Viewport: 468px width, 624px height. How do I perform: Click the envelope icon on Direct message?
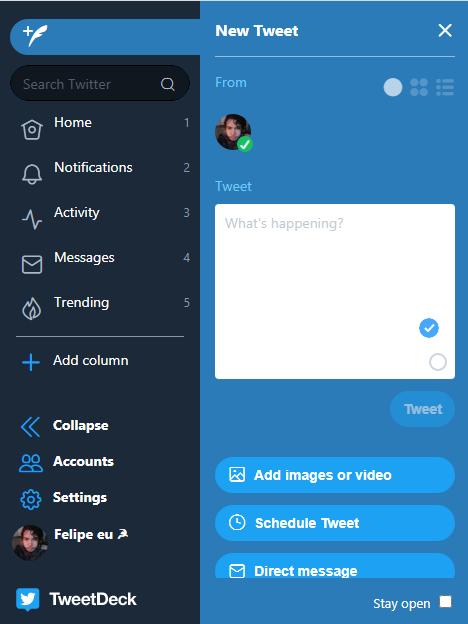click(x=237, y=571)
